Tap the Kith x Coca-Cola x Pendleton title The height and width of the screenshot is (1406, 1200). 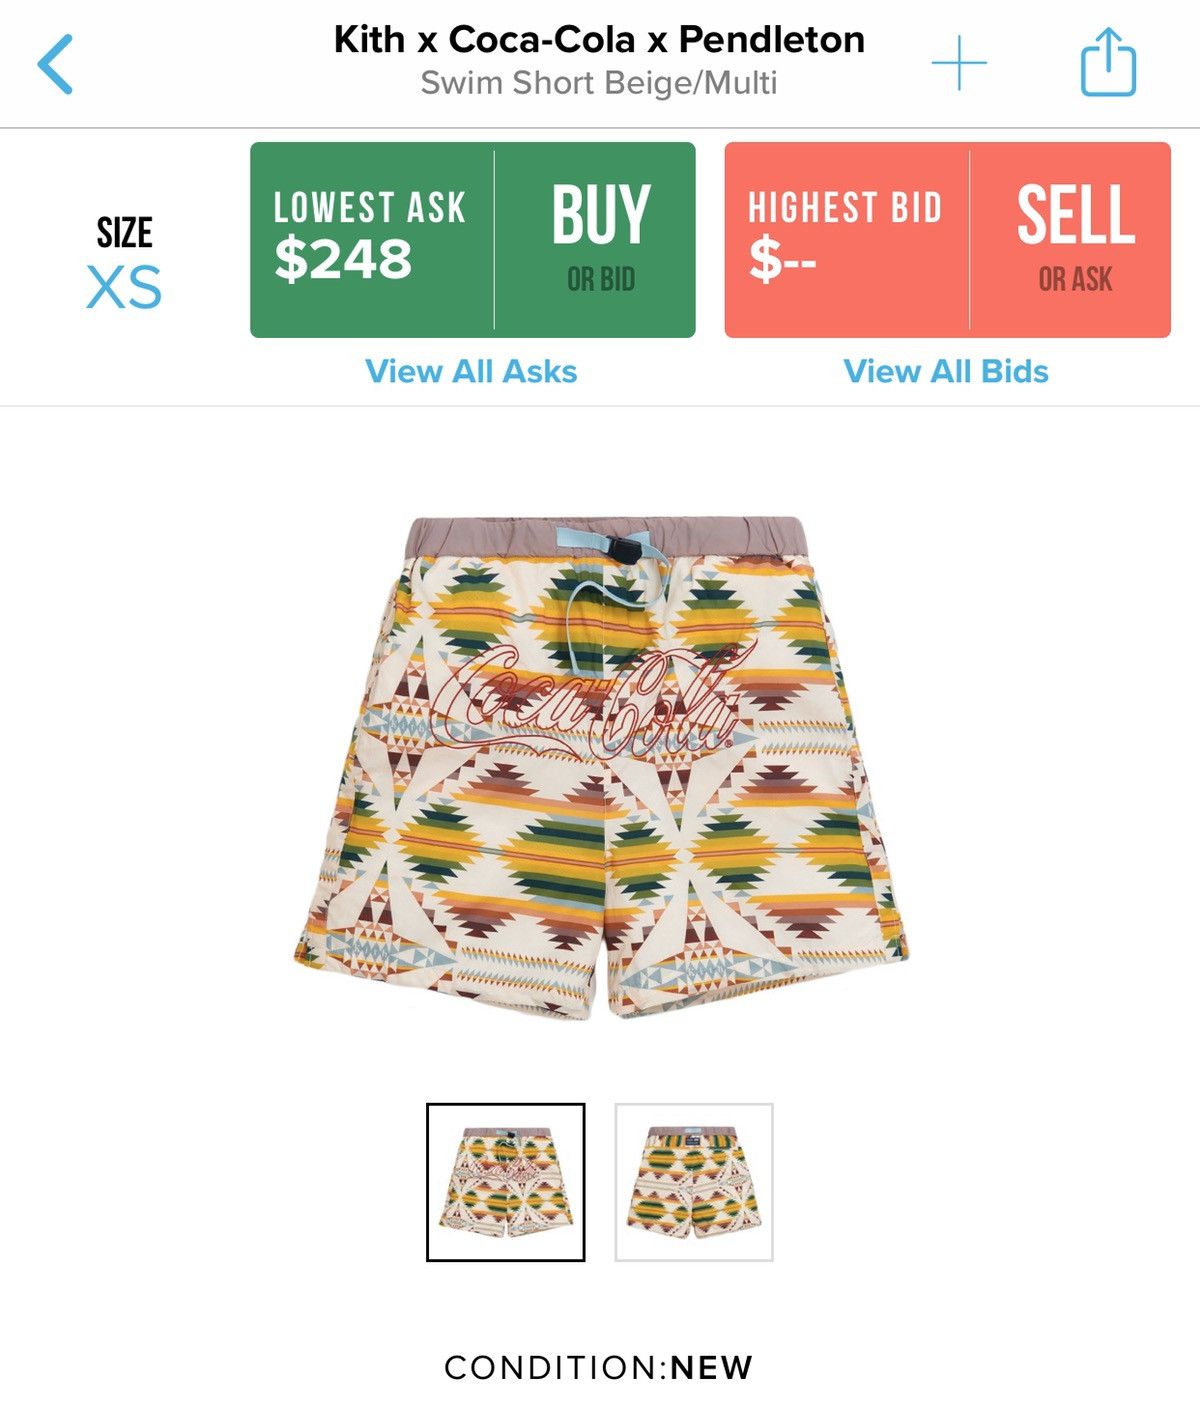click(599, 39)
